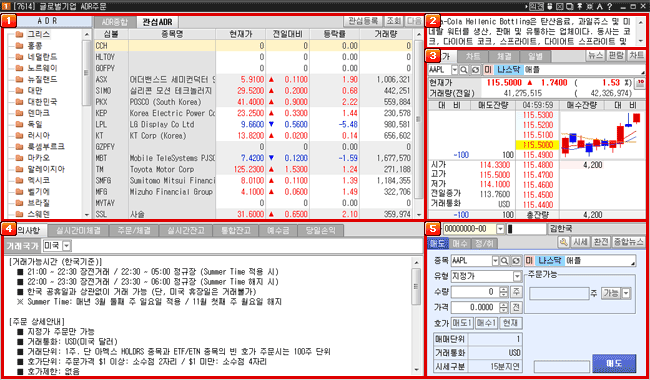Open the 실시간잔고 tab
650x380 pixels.
click(x=186, y=231)
